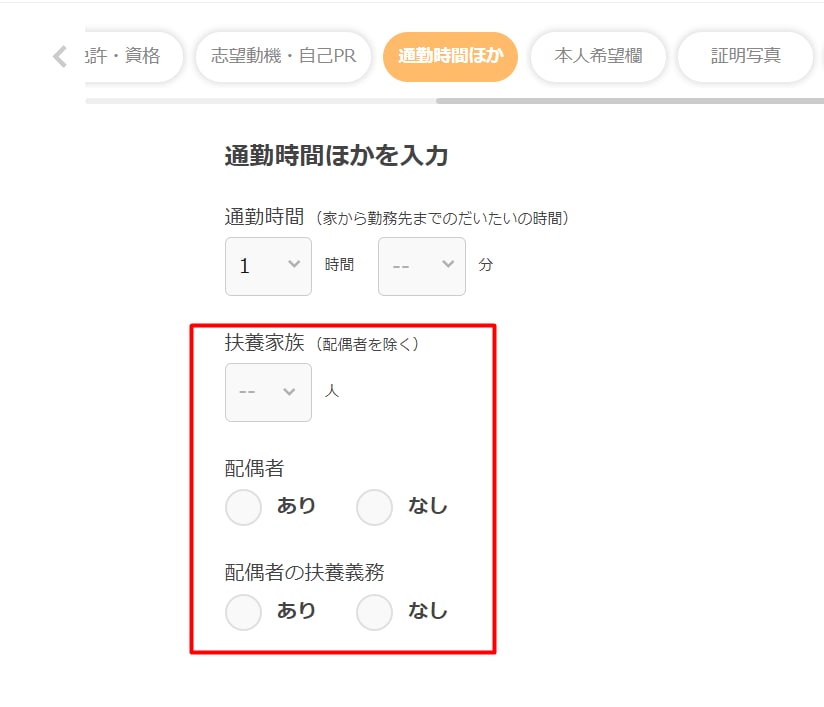The image size is (824, 707).
Task: Click the なし text label under 配偶者の扶養義務
Action: (428, 611)
